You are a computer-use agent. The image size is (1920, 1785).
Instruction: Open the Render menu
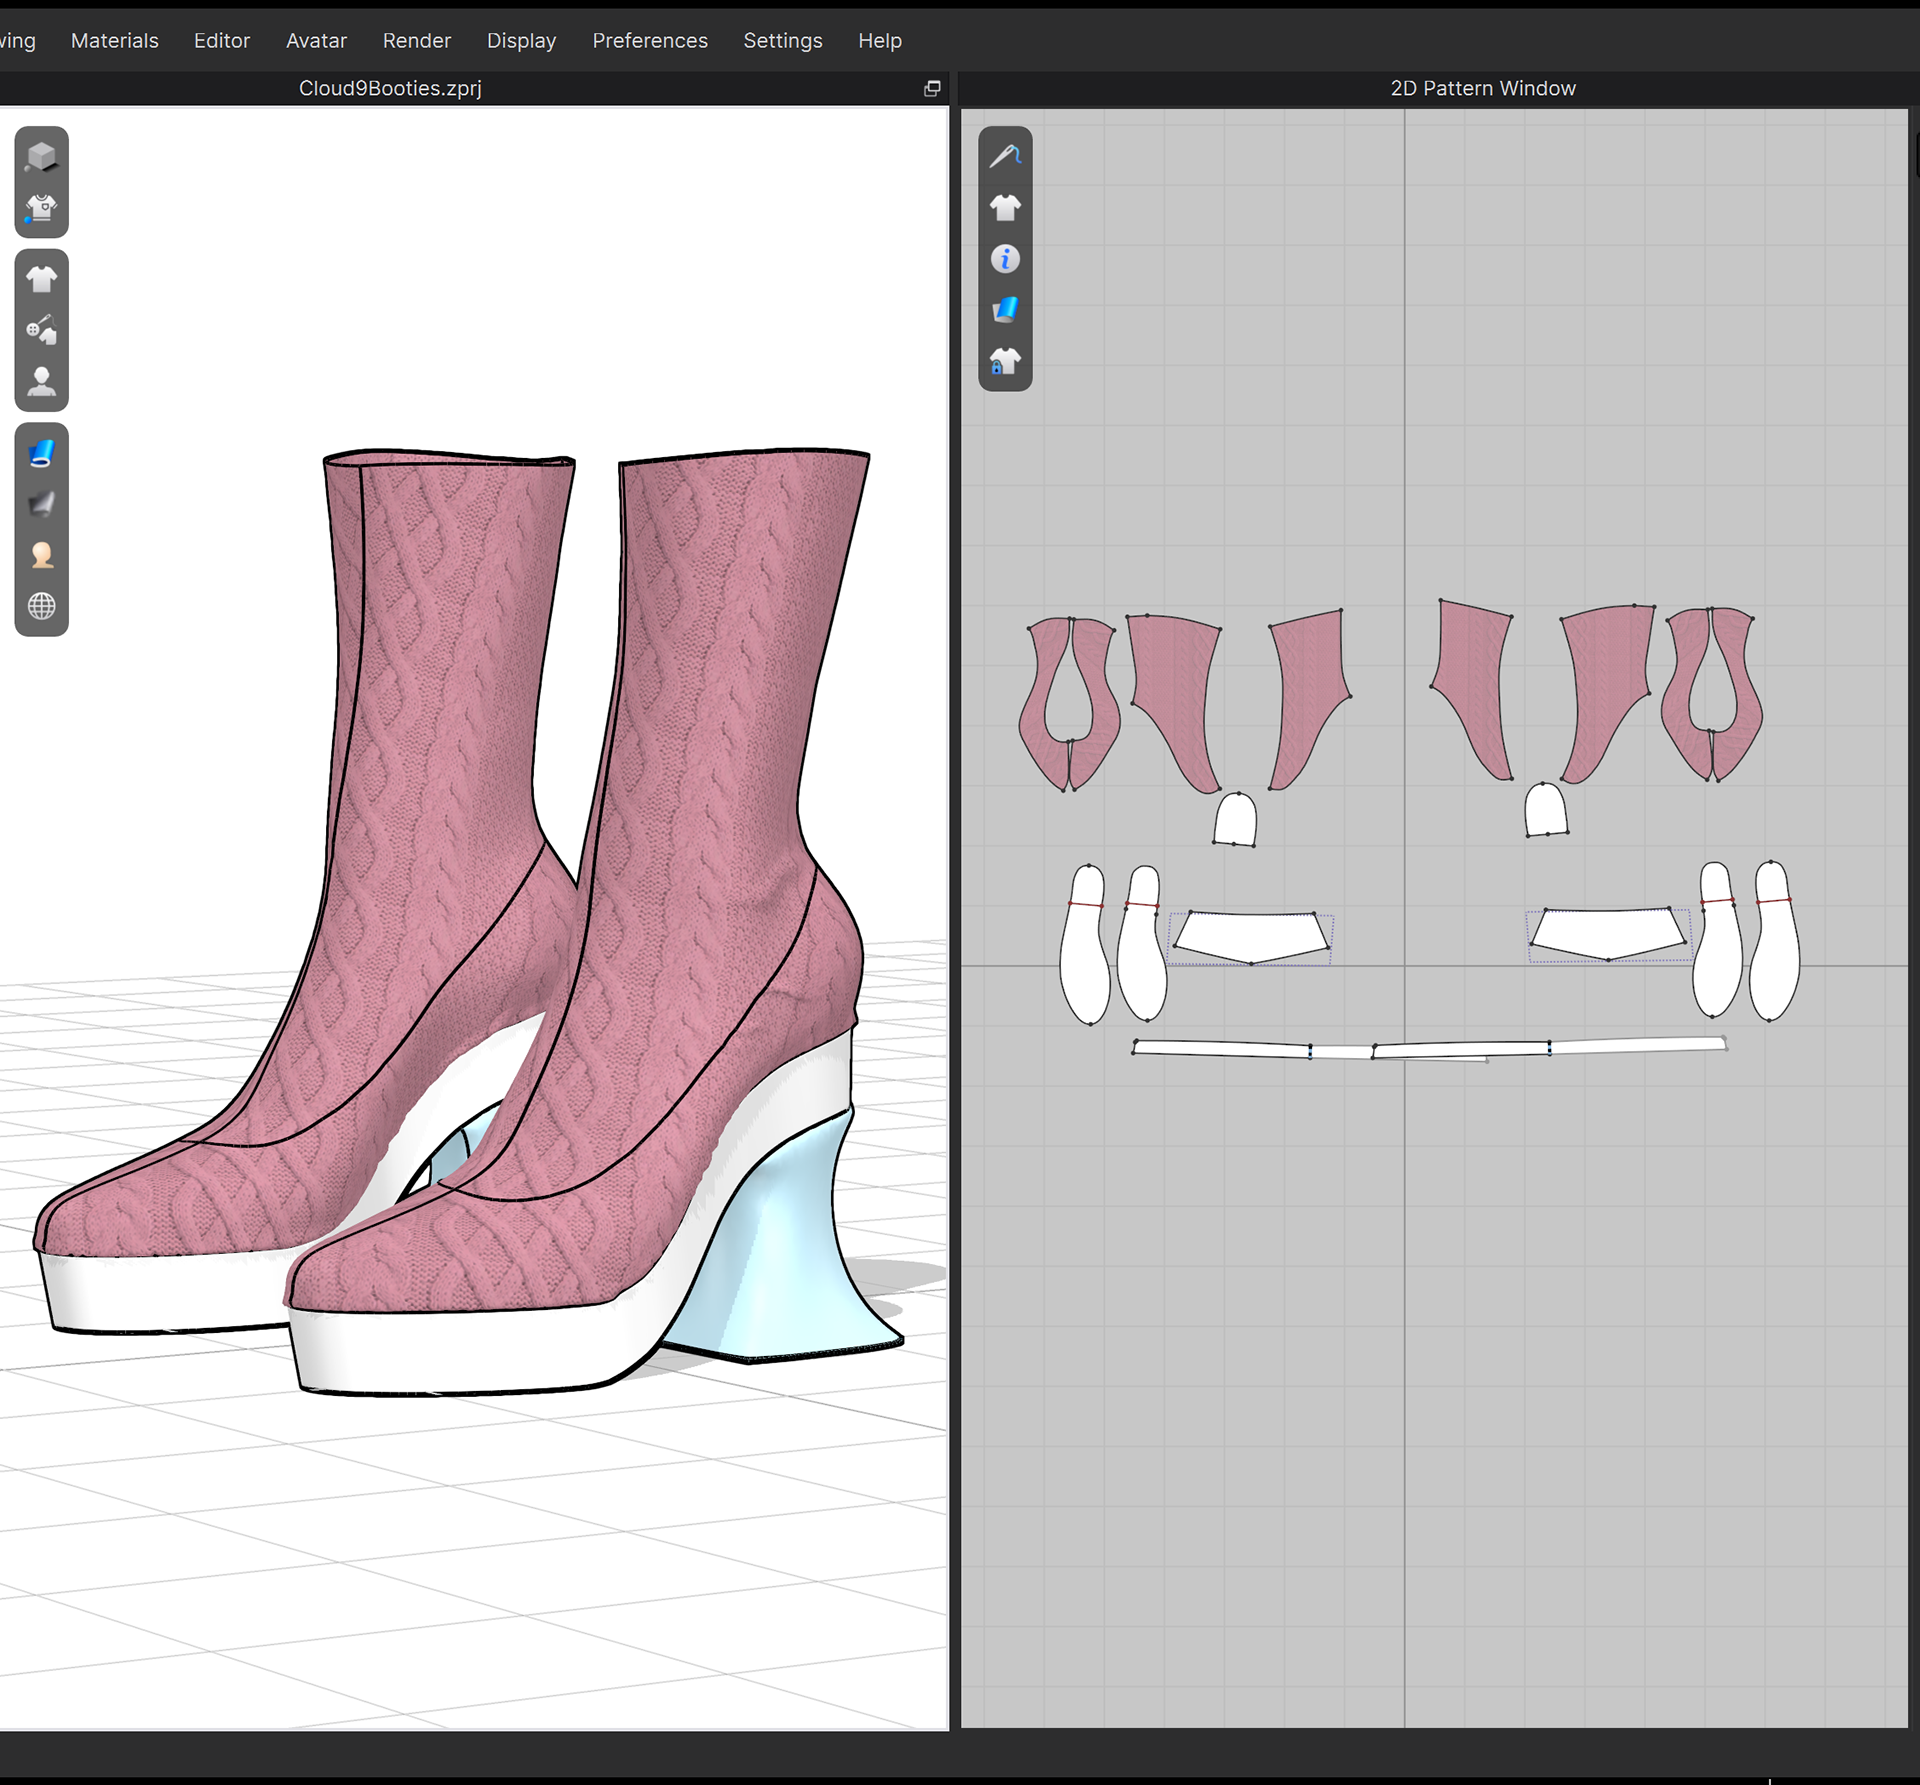click(416, 40)
